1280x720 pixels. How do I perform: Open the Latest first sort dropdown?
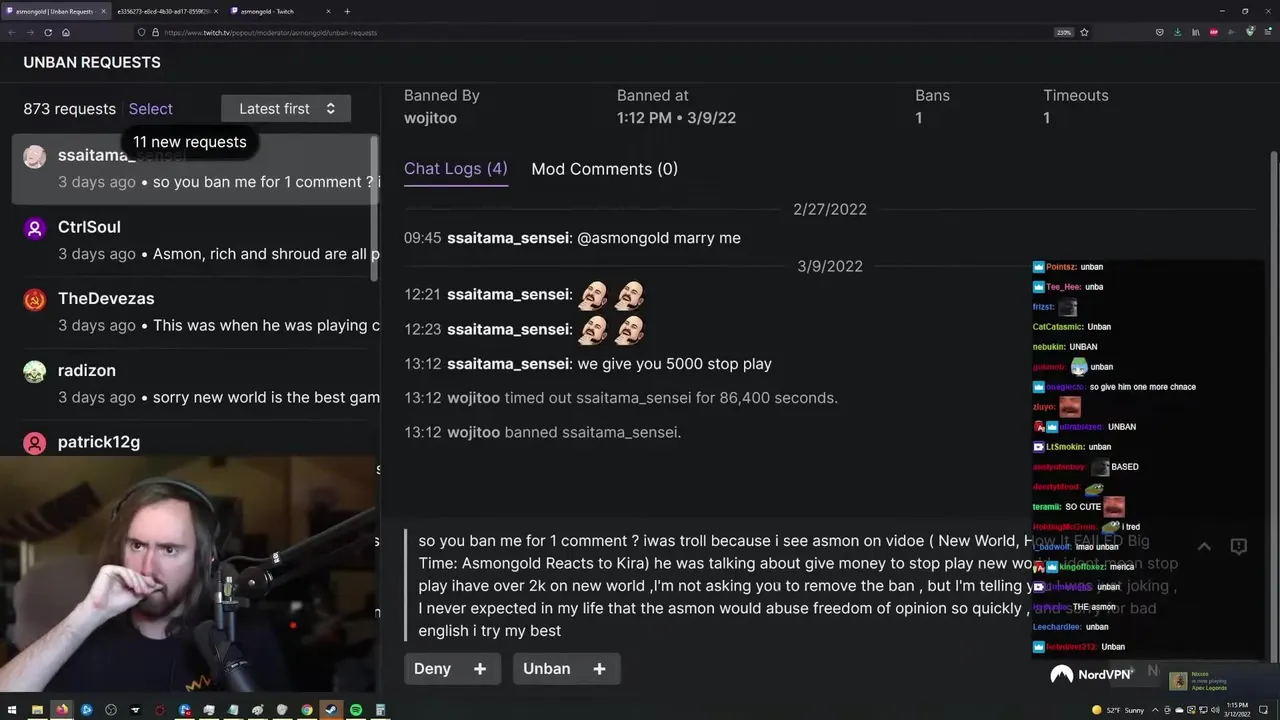[286, 109]
